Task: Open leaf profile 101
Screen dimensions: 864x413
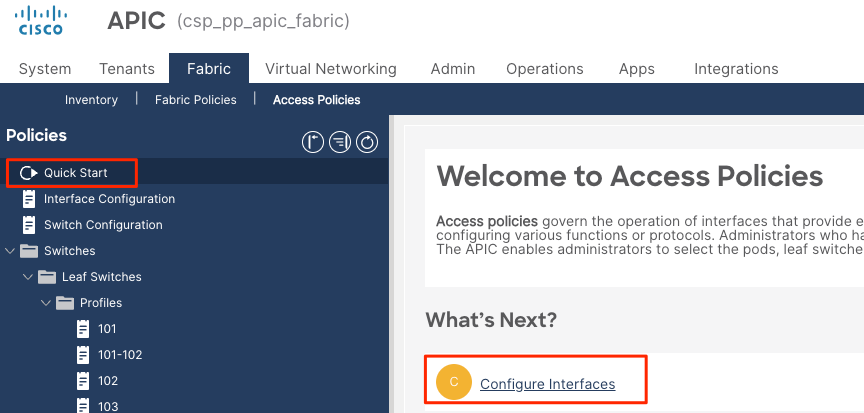Action: [107, 329]
